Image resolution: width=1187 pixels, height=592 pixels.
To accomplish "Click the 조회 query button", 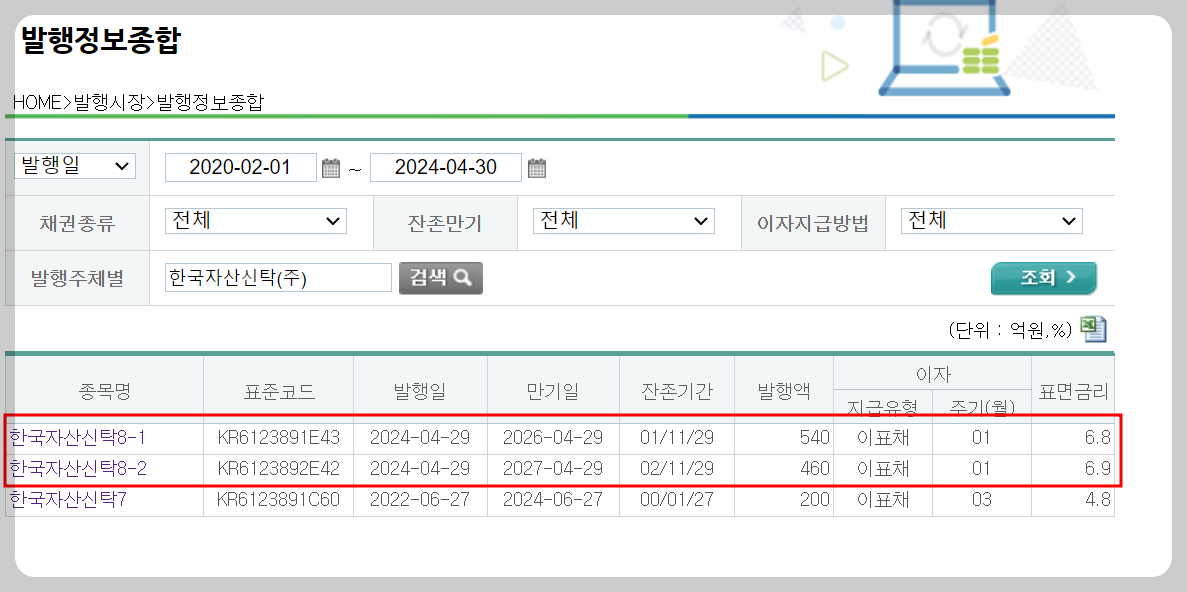I will click(x=1044, y=278).
